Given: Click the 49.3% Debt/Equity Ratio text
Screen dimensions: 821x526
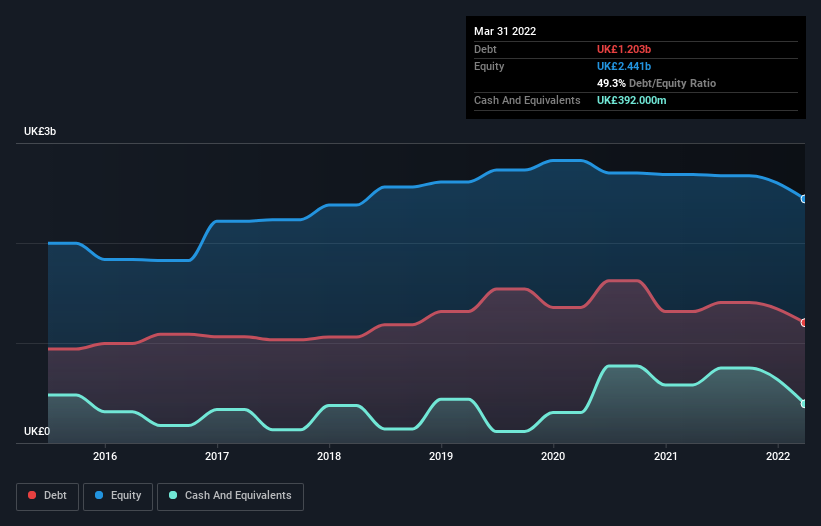Looking at the screenshot, I should [656, 83].
